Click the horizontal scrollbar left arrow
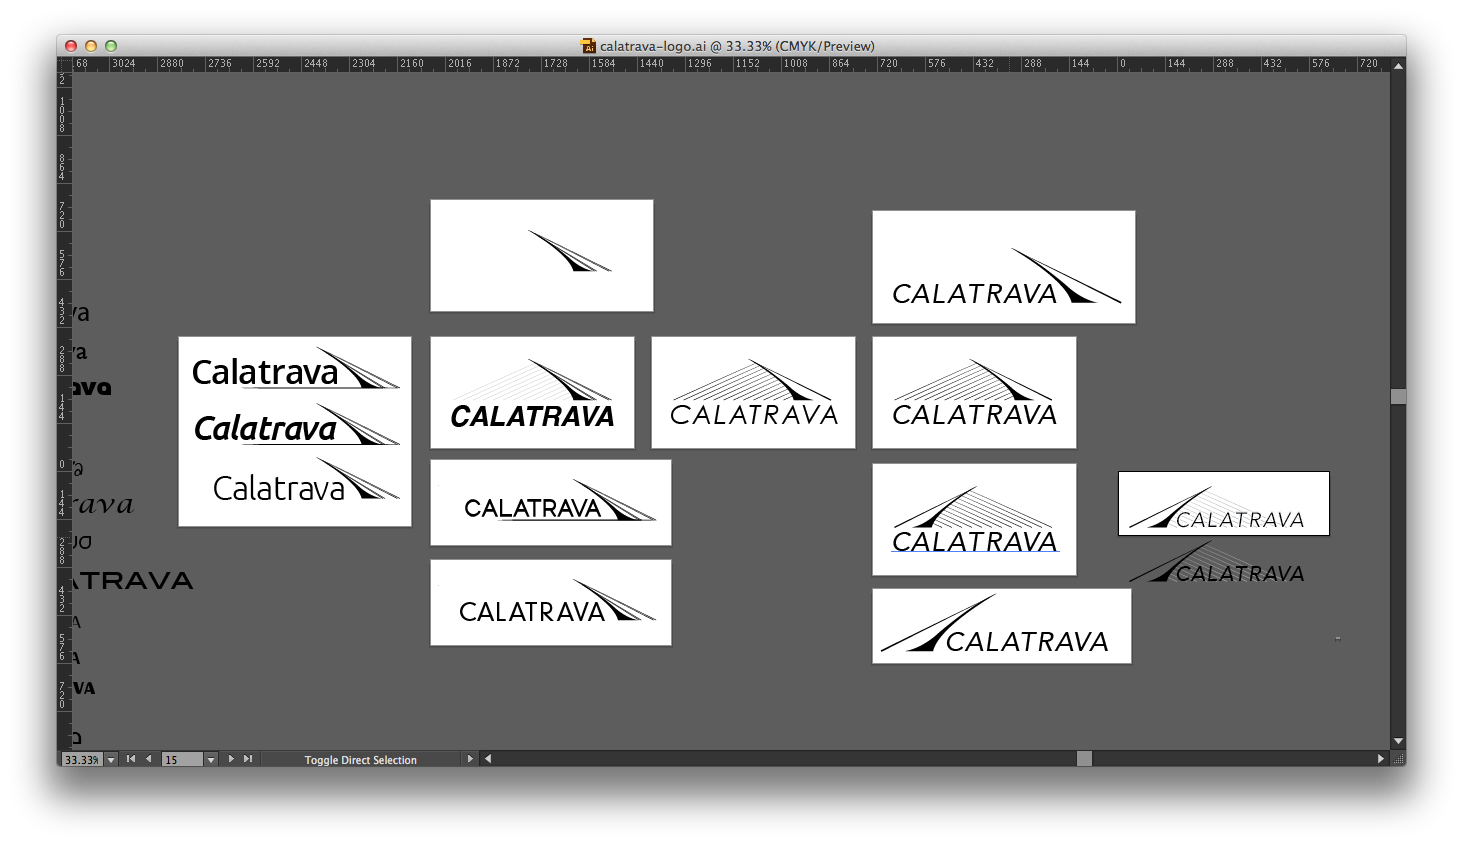 pyautogui.click(x=488, y=759)
